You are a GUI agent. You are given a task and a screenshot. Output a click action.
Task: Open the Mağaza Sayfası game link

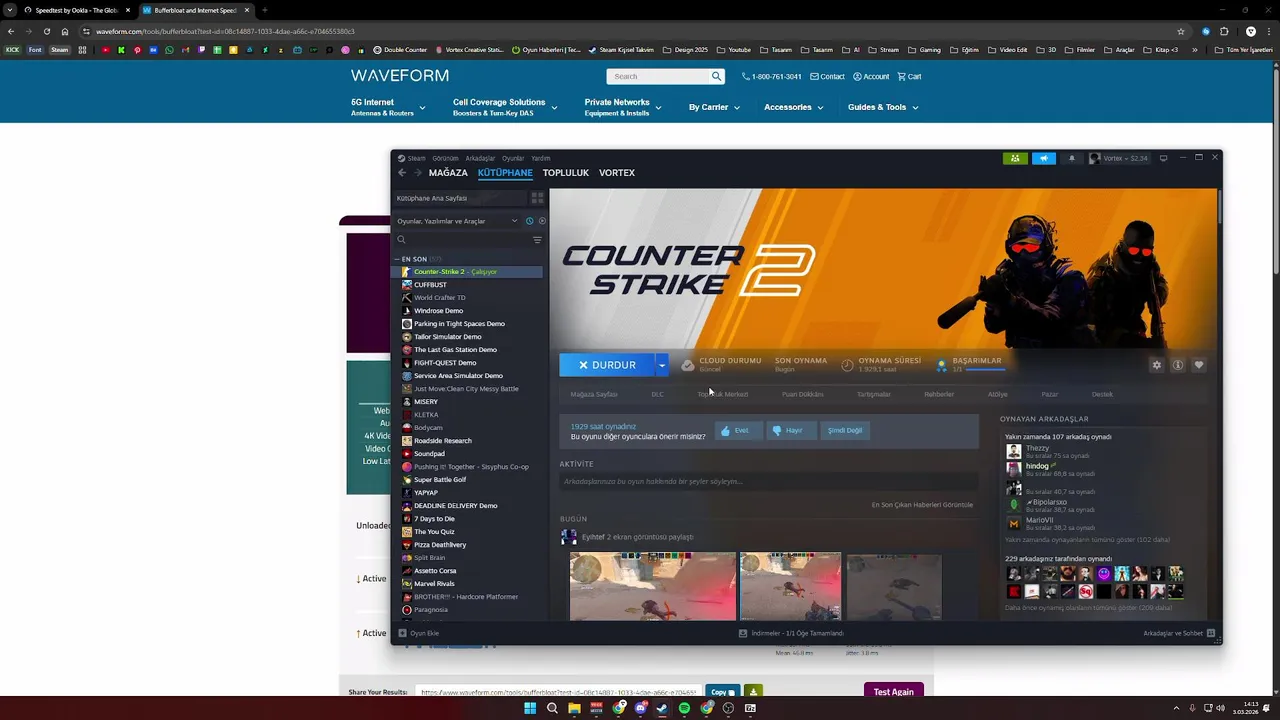point(594,394)
